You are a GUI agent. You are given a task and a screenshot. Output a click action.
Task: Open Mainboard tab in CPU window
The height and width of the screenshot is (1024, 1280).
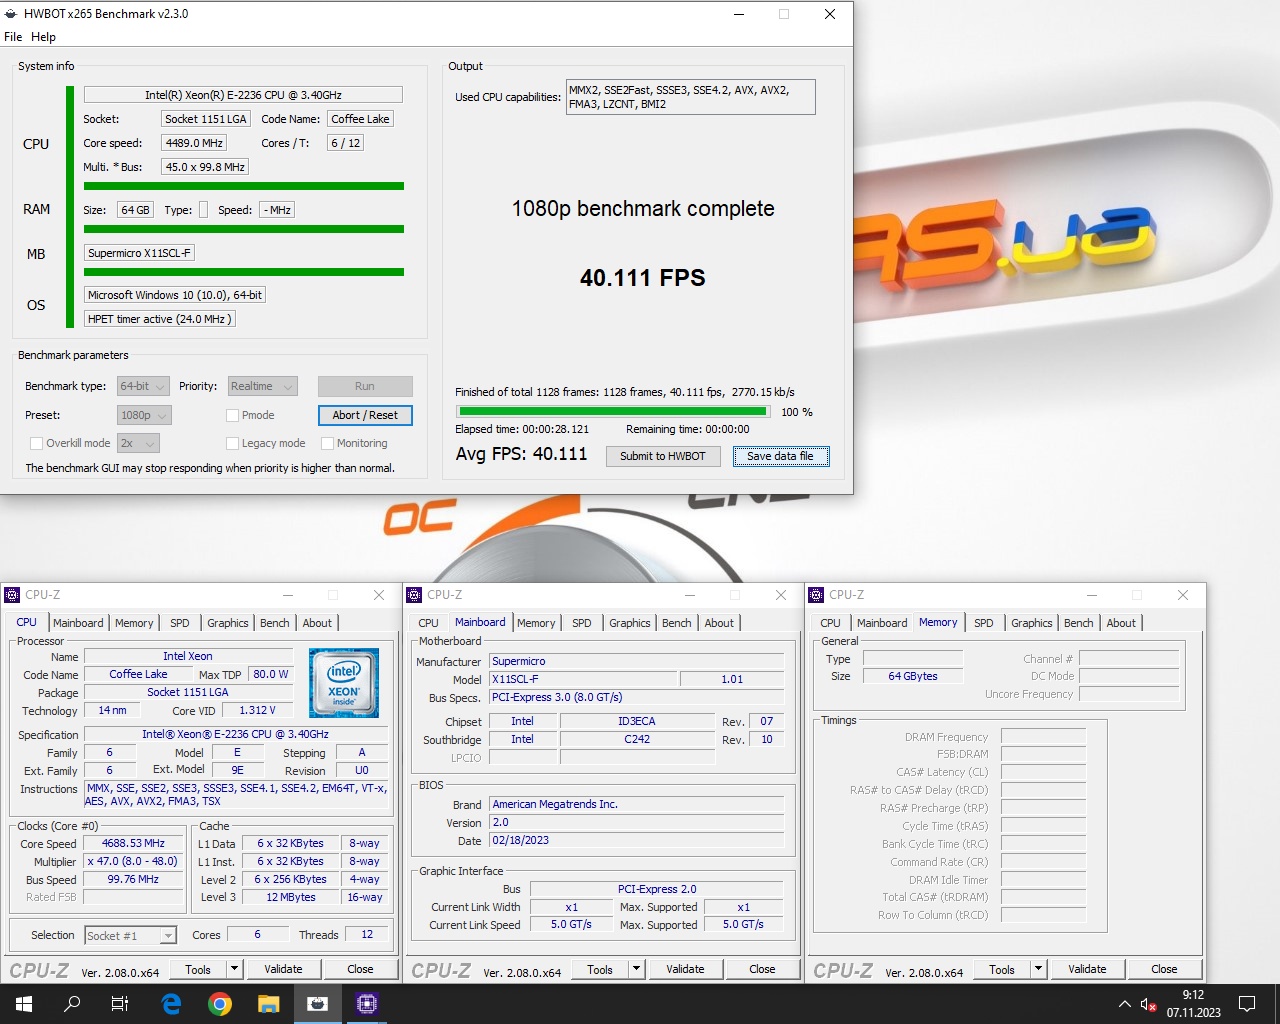point(78,623)
